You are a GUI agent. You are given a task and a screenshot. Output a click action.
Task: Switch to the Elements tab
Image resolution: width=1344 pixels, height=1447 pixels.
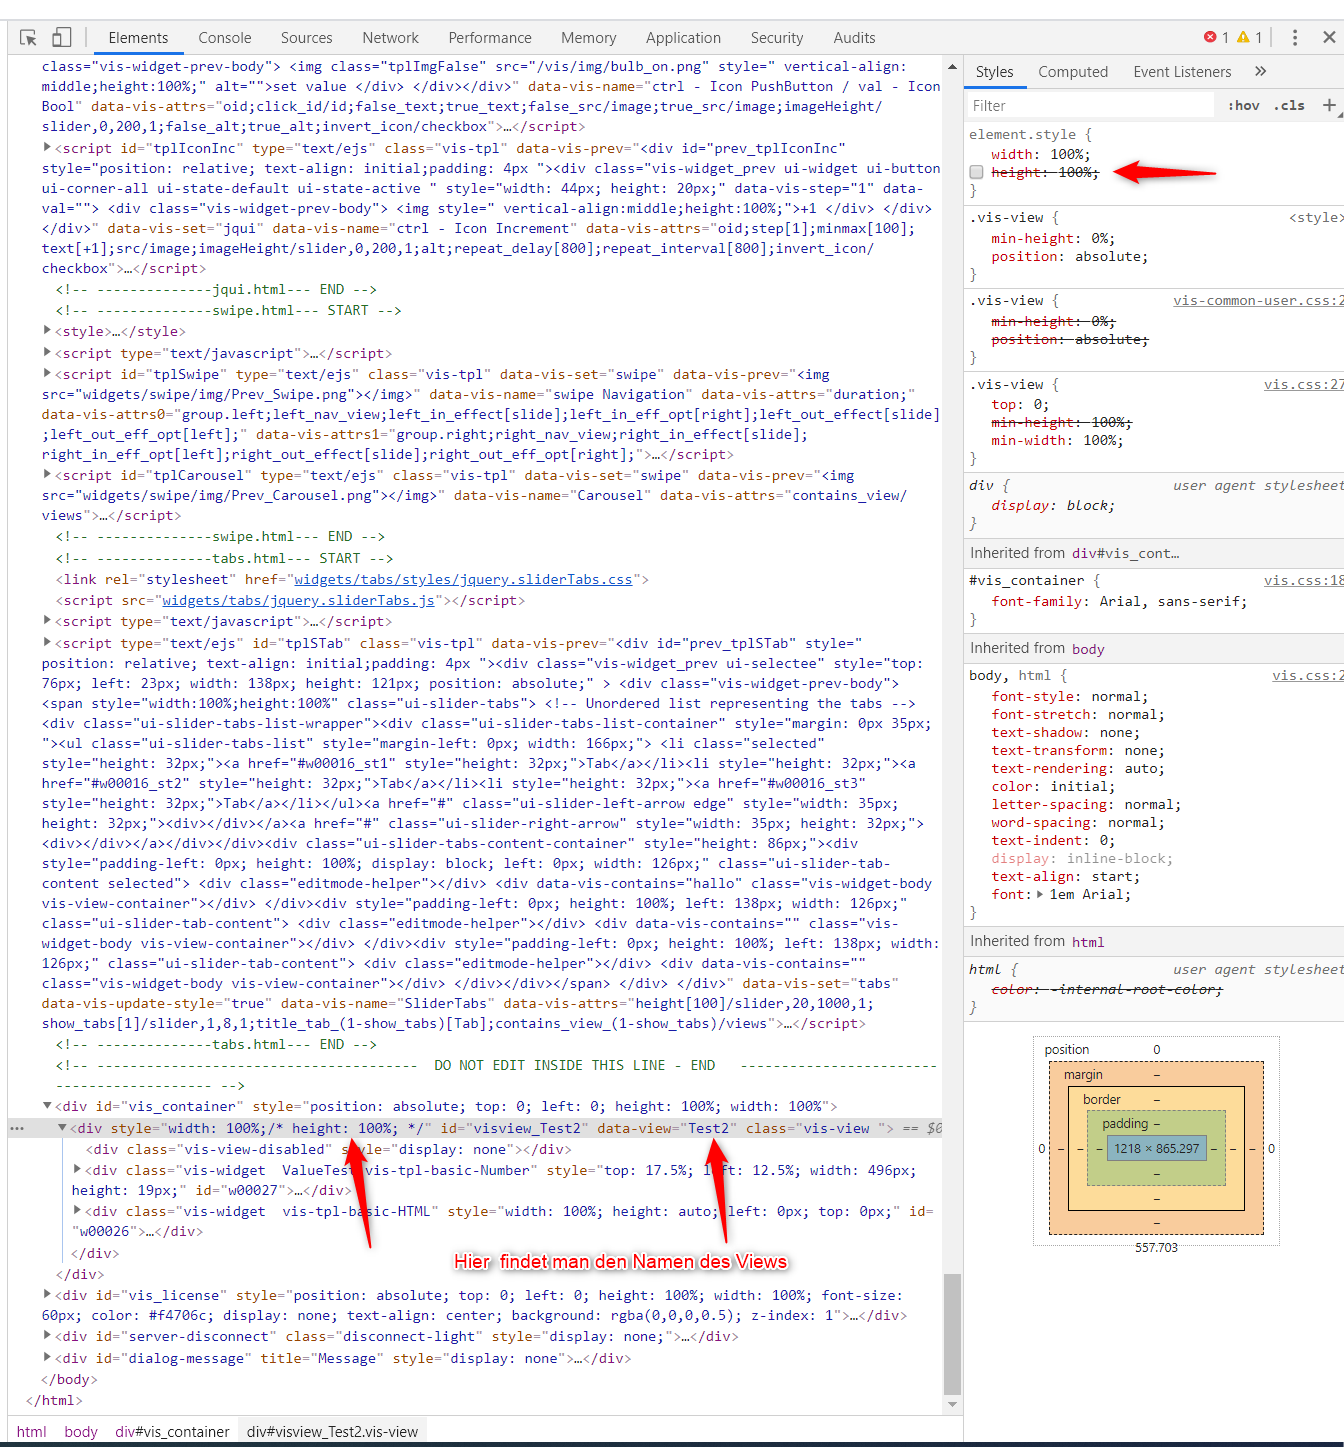click(138, 38)
